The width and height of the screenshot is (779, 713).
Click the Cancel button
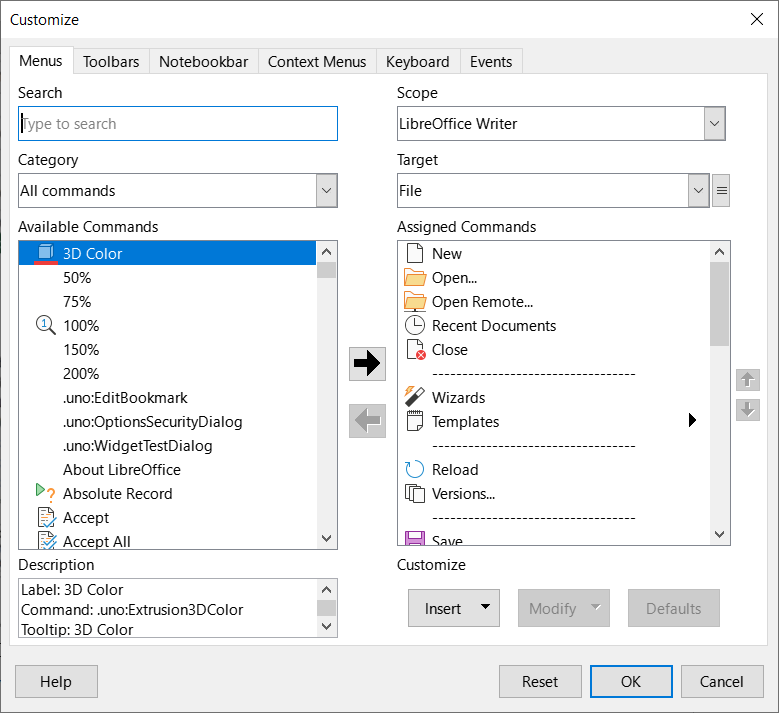722,681
